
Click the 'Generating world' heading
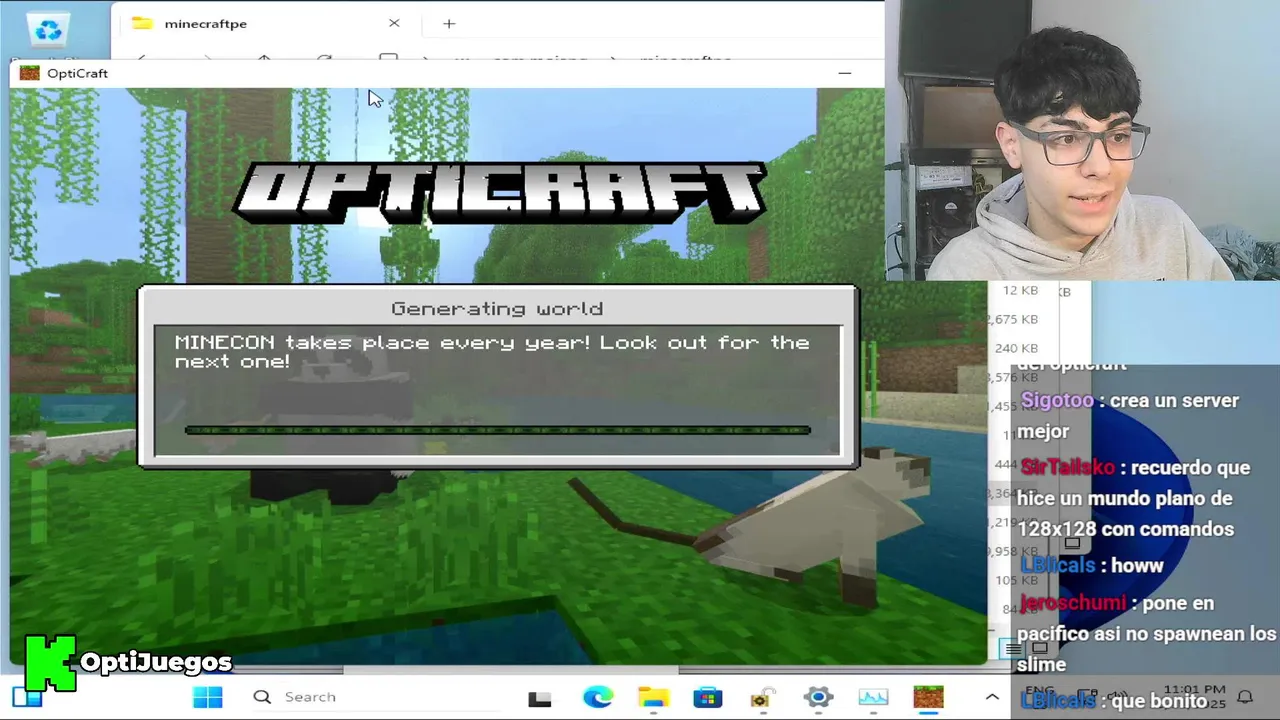[x=497, y=309]
